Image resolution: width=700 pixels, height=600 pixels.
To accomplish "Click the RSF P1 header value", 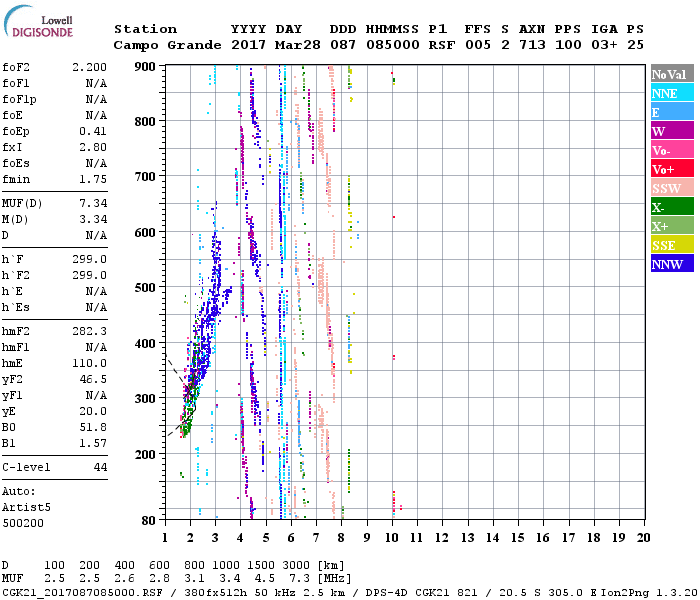I will coord(442,45).
